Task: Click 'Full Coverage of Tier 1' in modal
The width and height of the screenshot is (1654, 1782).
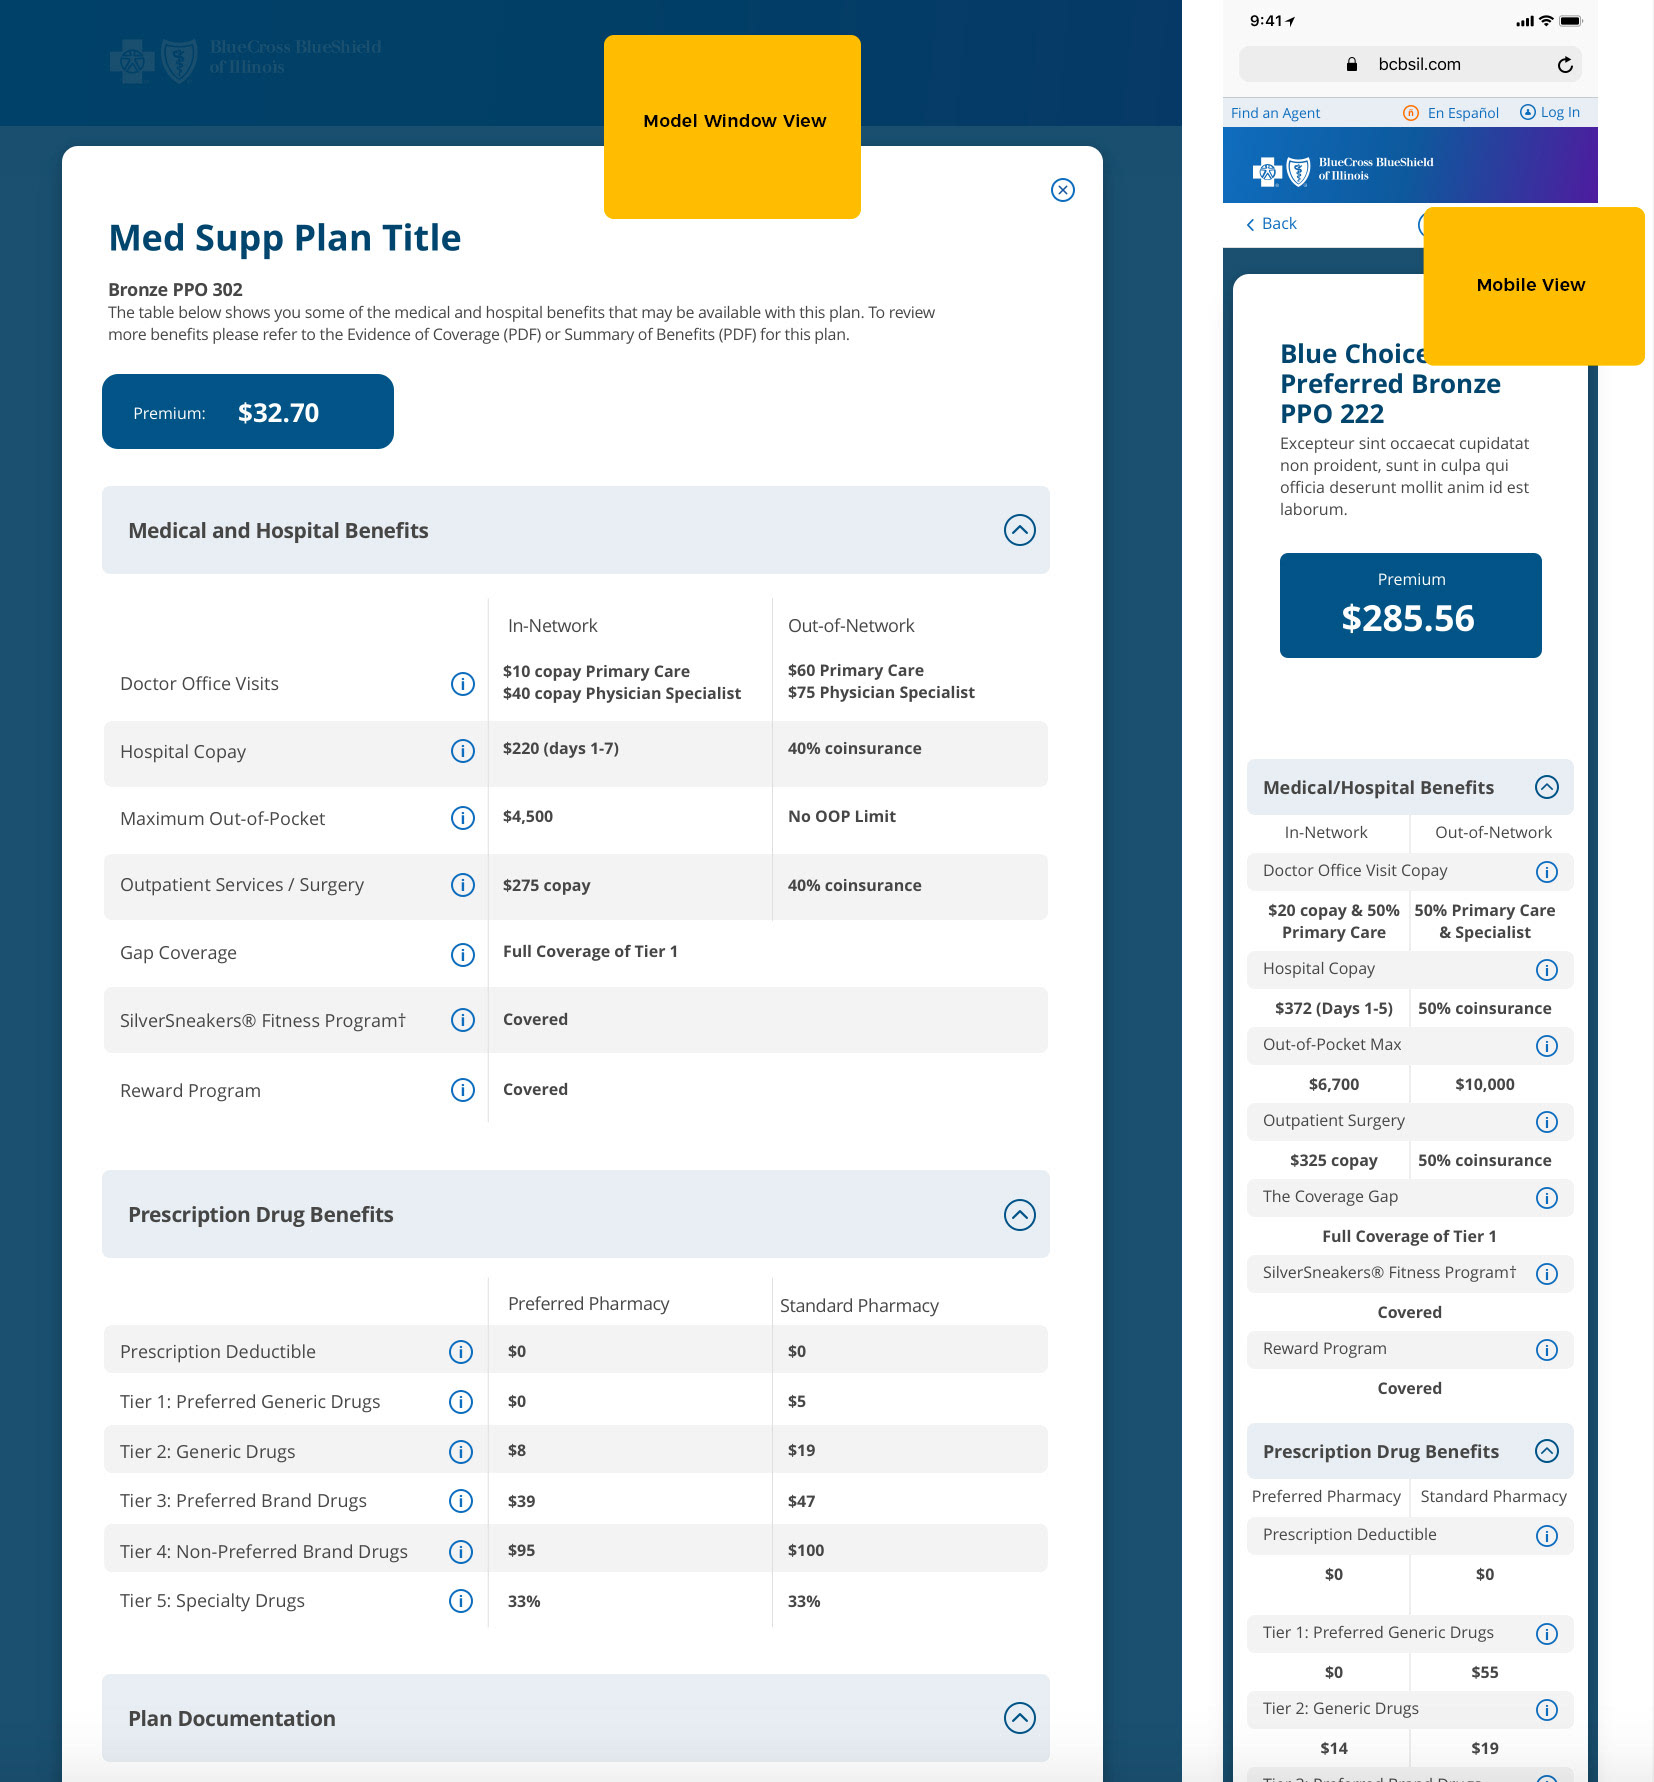Action: click(x=590, y=952)
